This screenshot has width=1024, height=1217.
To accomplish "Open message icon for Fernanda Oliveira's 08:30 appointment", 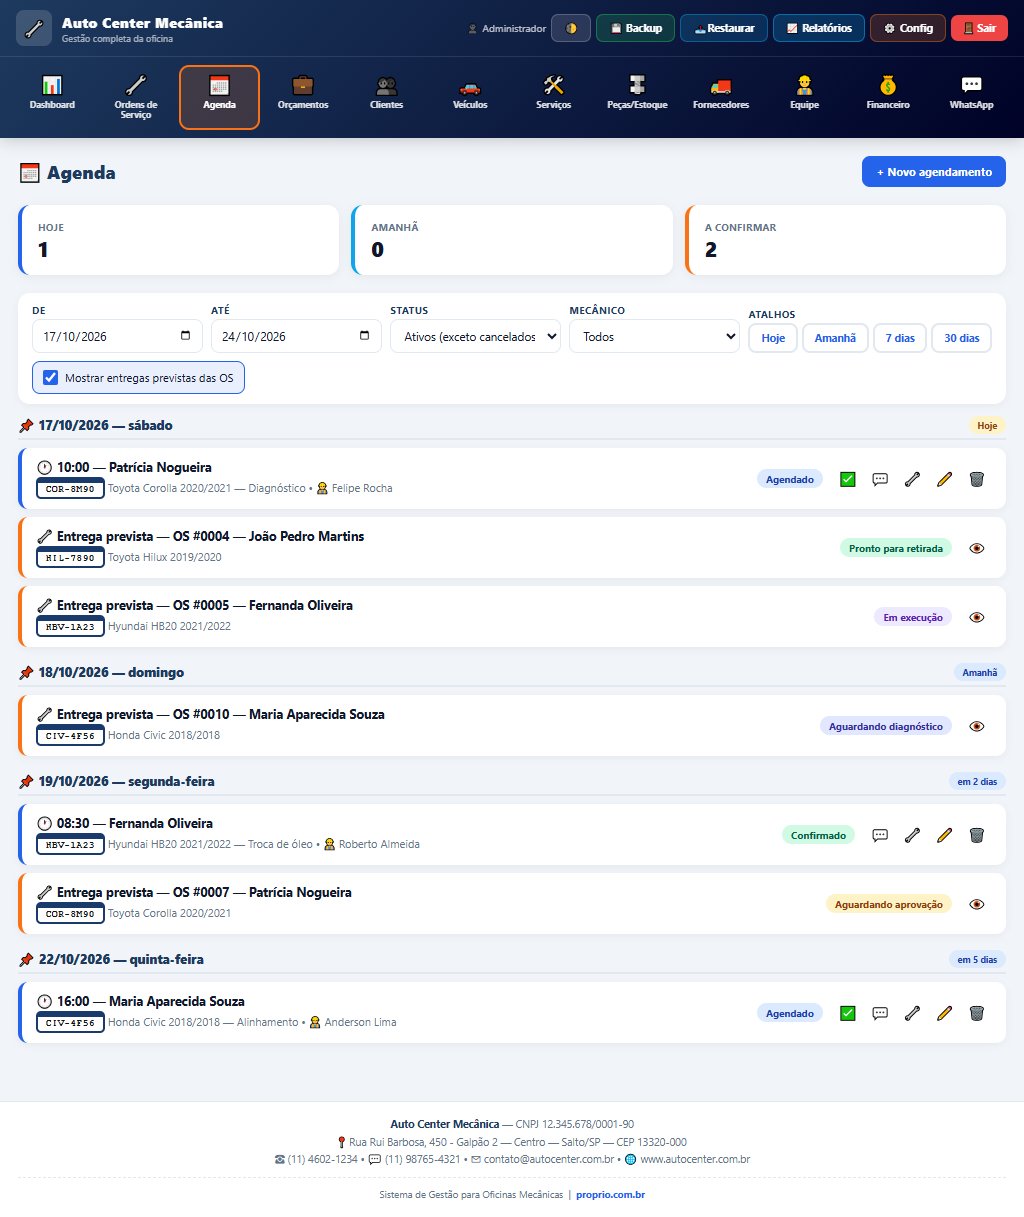I will (x=880, y=835).
